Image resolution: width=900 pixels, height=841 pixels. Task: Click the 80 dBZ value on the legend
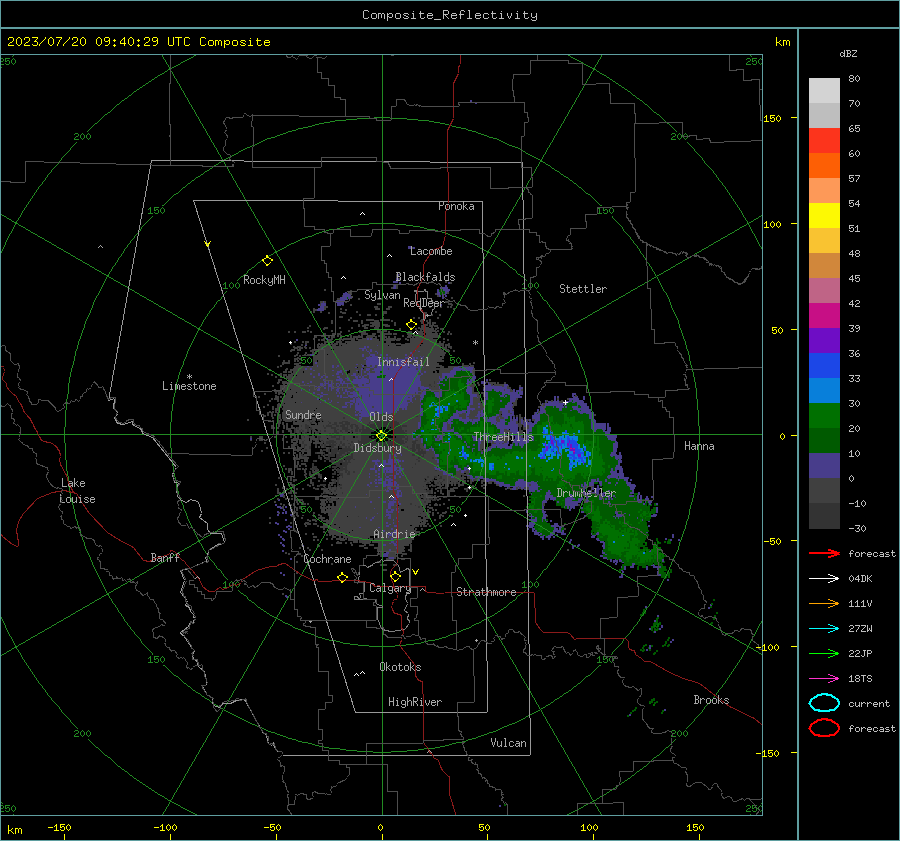point(854,79)
